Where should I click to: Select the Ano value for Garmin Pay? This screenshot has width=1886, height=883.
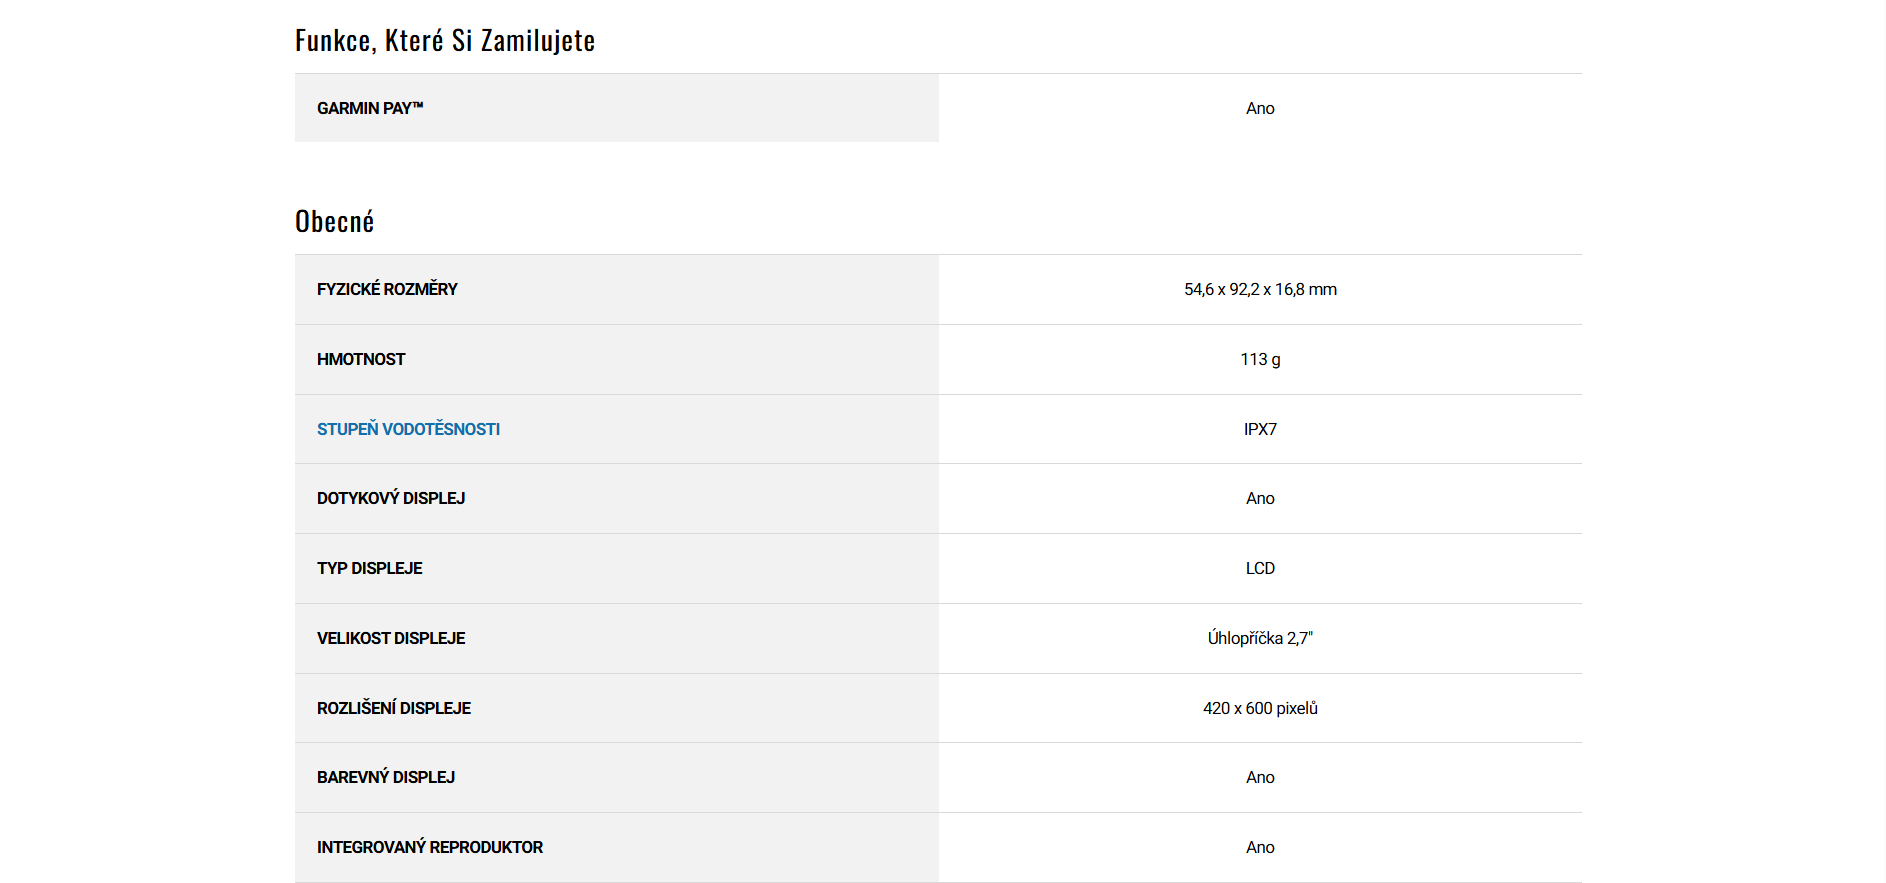coord(1260,108)
